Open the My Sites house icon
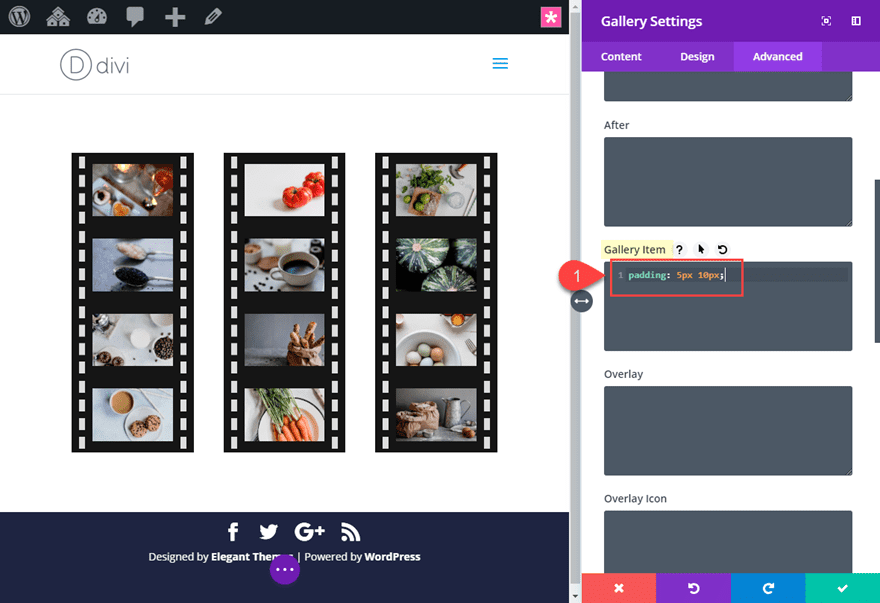 tap(58, 17)
